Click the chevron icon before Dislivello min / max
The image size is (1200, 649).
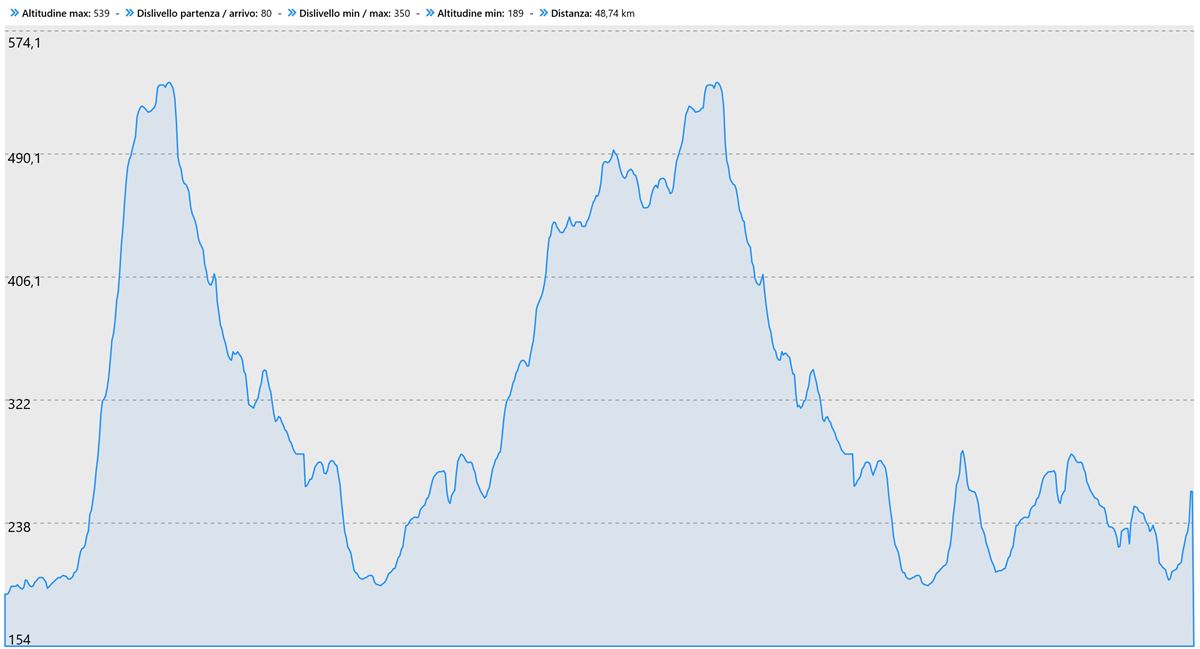click(293, 14)
